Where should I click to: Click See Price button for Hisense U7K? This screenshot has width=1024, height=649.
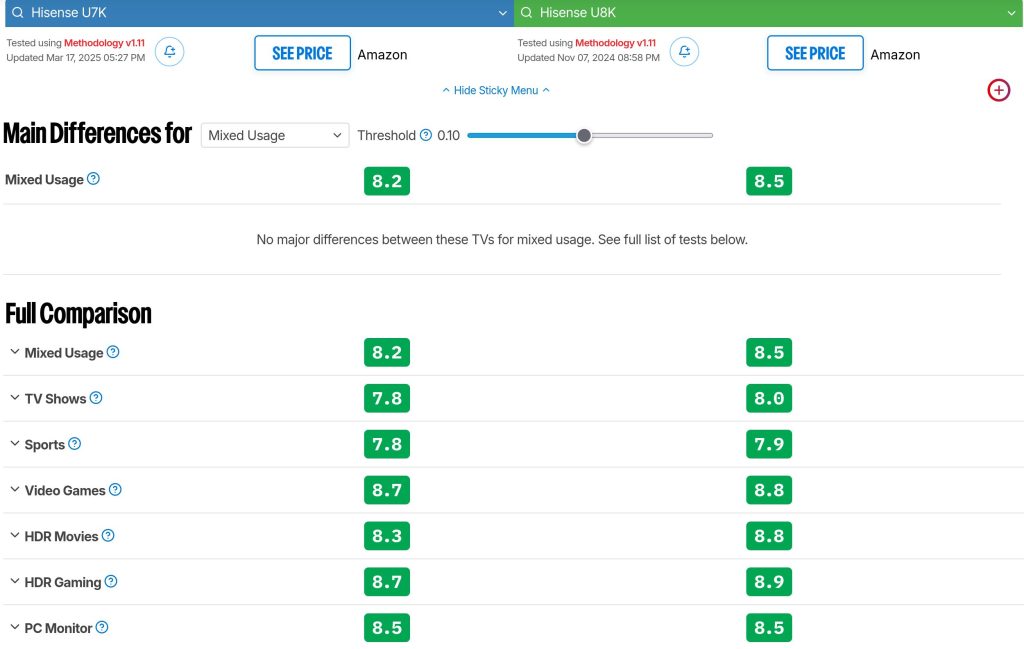click(x=302, y=53)
